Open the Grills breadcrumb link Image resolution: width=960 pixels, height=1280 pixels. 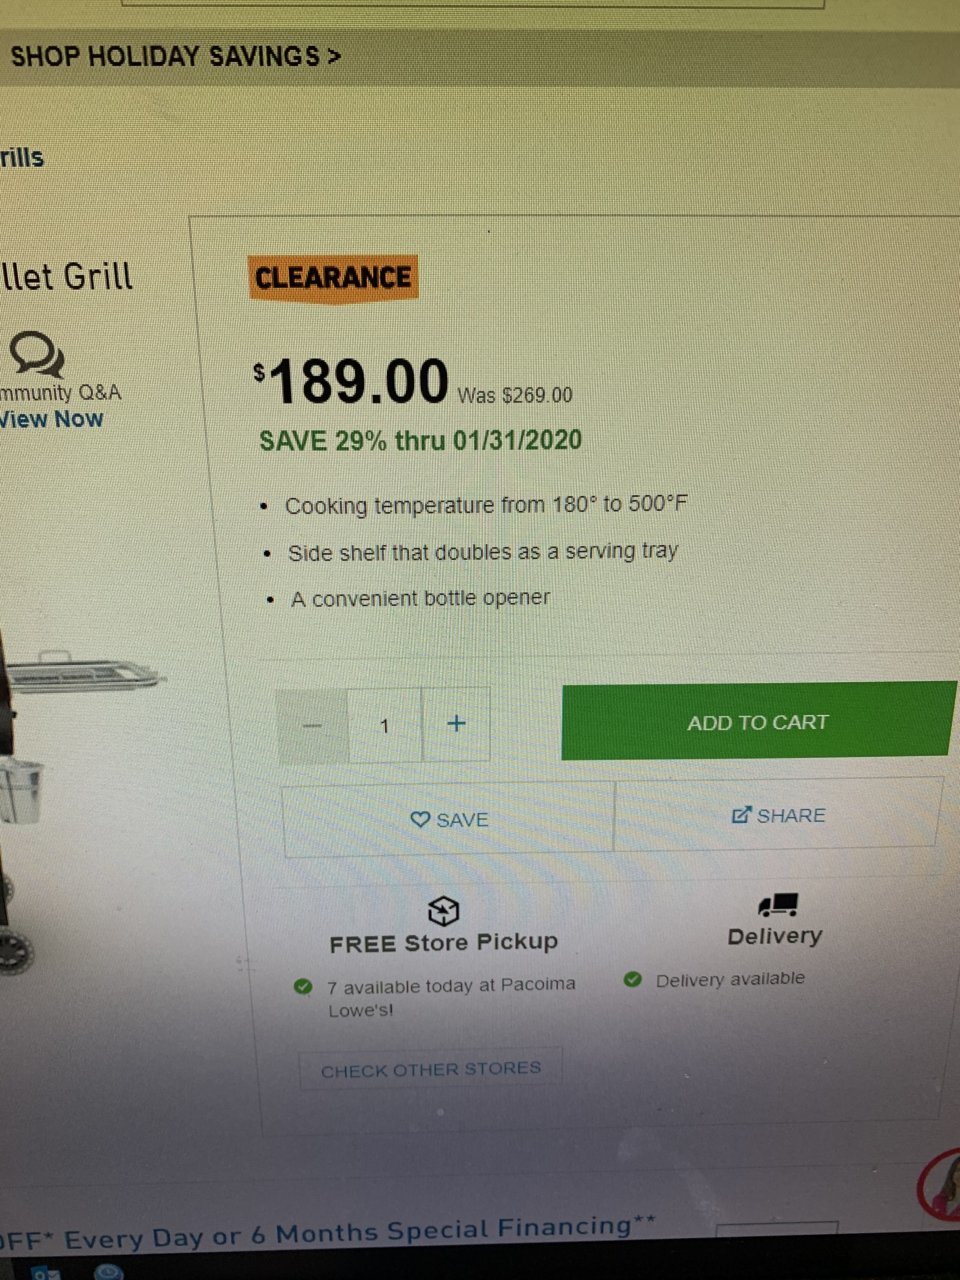point(22,157)
